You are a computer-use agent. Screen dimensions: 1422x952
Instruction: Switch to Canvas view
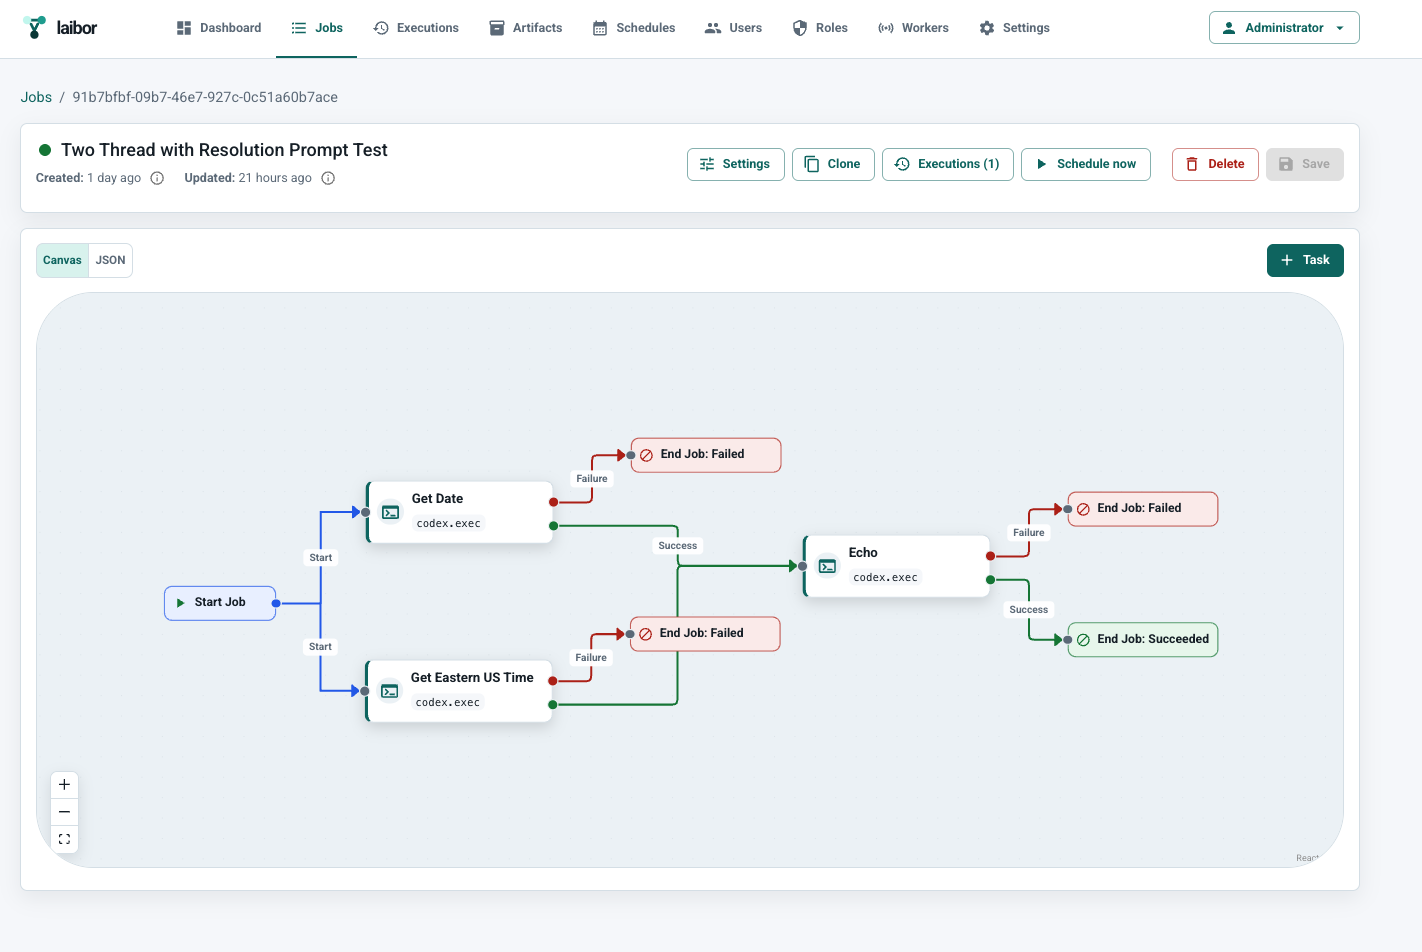[62, 260]
